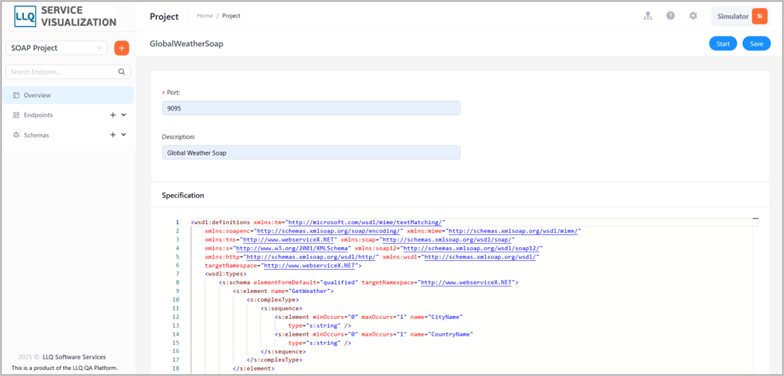This screenshot has width=784, height=376.
Task: Click the GetWeather element line
Action: (x=283, y=291)
